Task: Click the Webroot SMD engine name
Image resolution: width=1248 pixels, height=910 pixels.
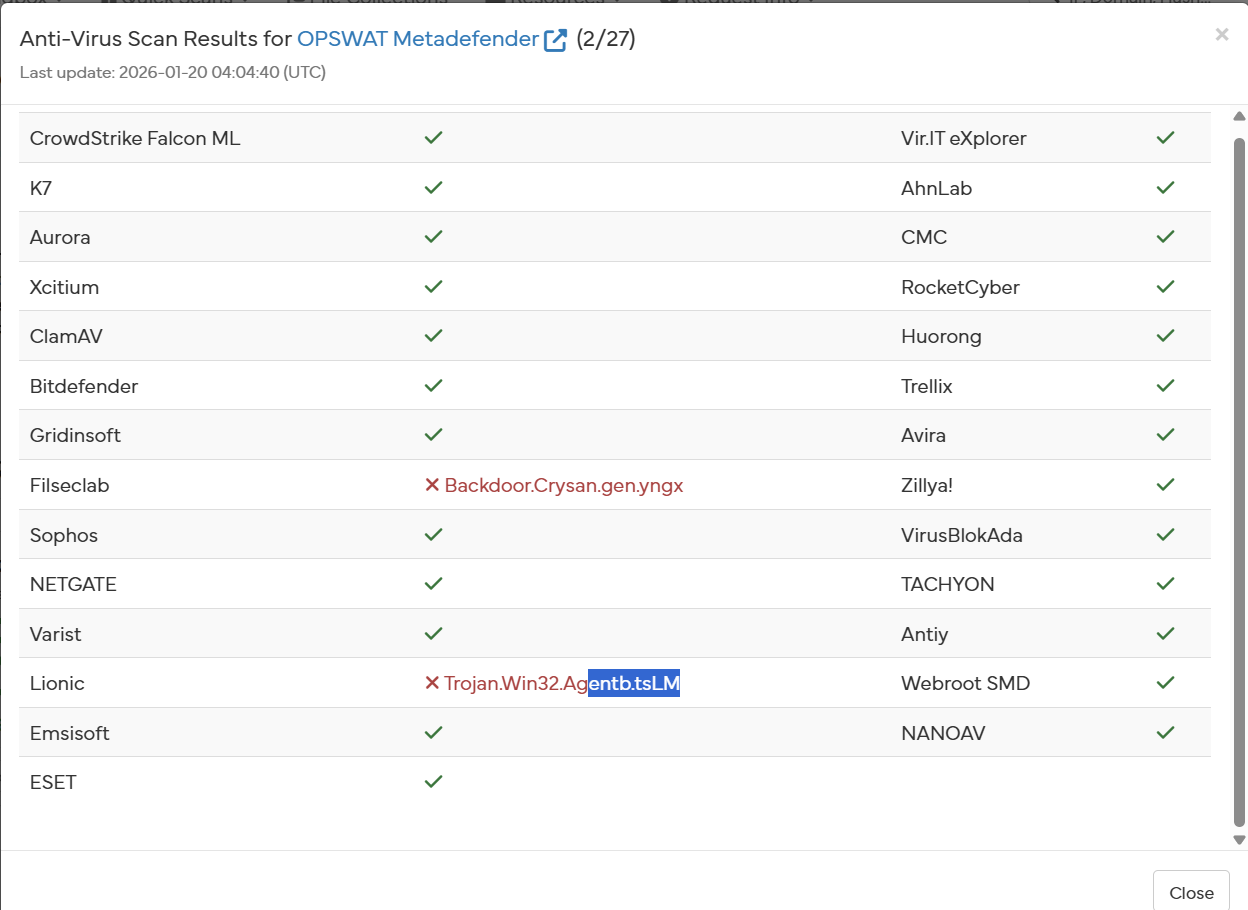Action: pyautogui.click(x=966, y=684)
